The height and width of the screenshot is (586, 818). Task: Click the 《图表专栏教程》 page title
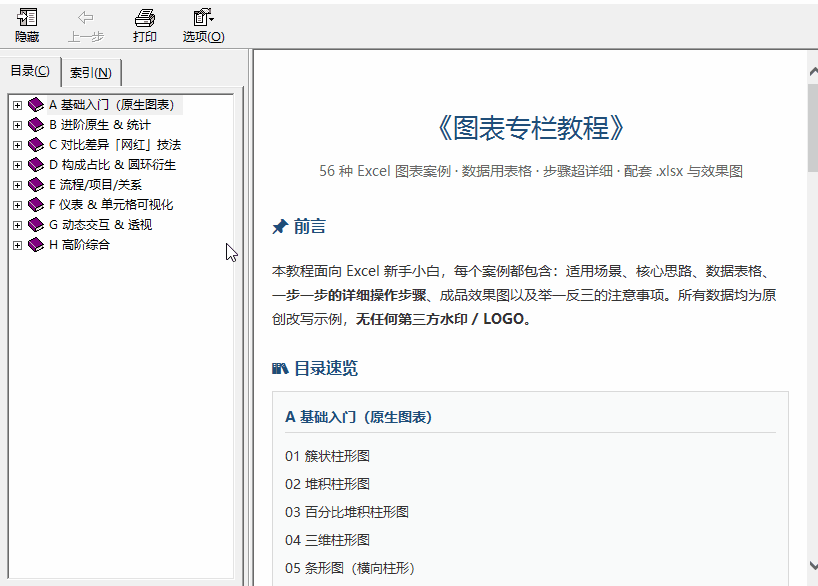pyautogui.click(x=530, y=128)
